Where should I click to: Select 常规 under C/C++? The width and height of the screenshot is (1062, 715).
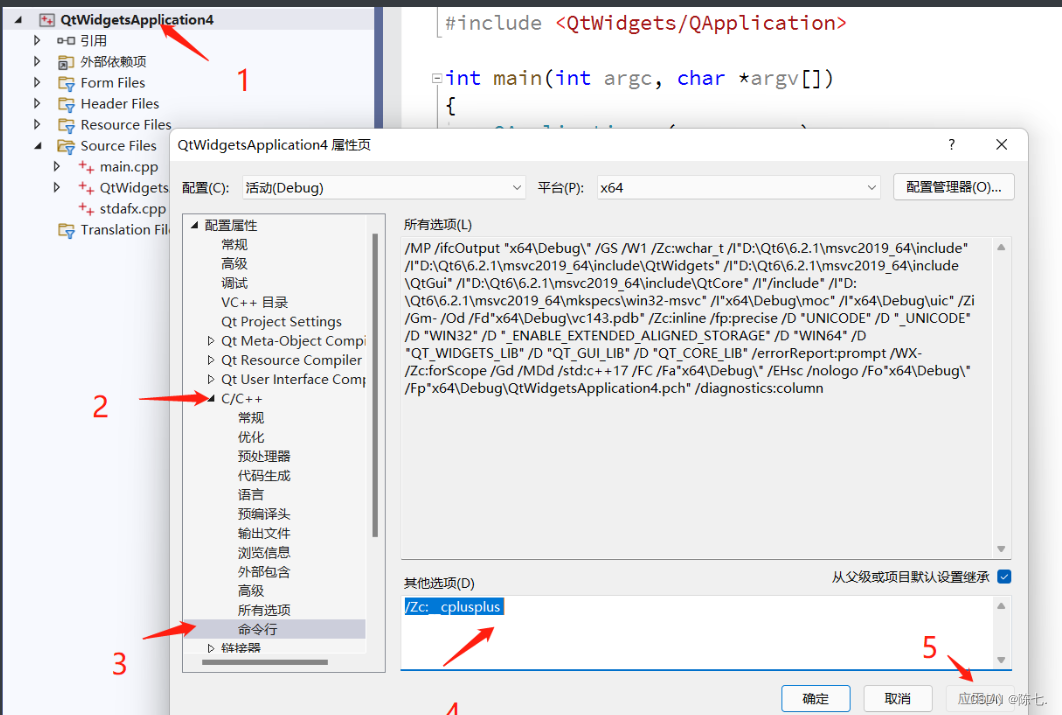click(251, 418)
